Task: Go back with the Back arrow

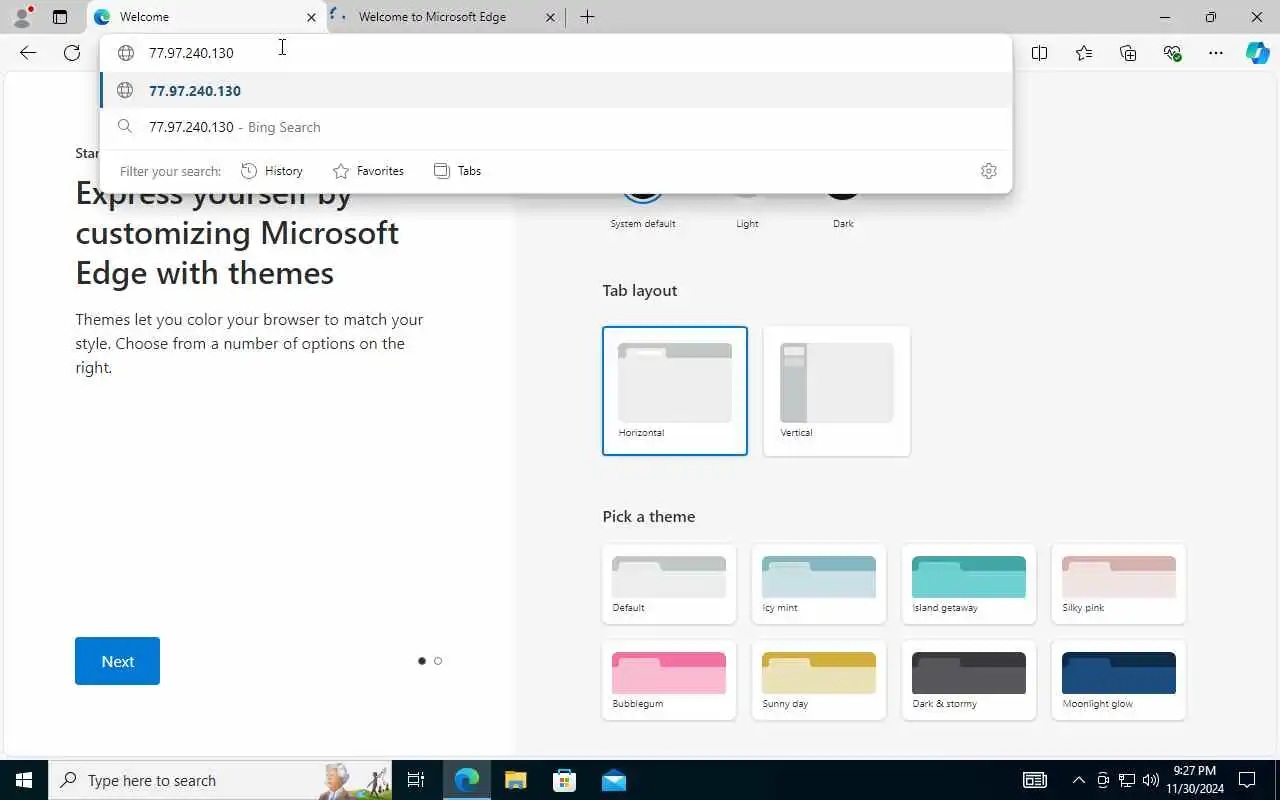Action: 28,53
